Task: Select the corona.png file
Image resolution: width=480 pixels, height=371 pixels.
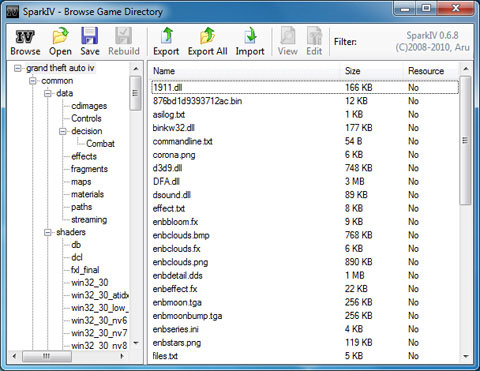Action: (174, 155)
